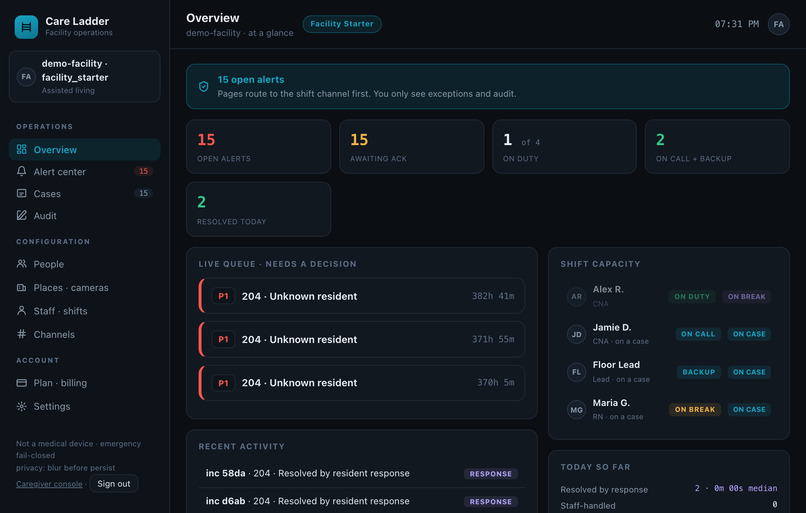
Task: Click RESPONSE tag on inc 58da
Action: click(x=490, y=474)
